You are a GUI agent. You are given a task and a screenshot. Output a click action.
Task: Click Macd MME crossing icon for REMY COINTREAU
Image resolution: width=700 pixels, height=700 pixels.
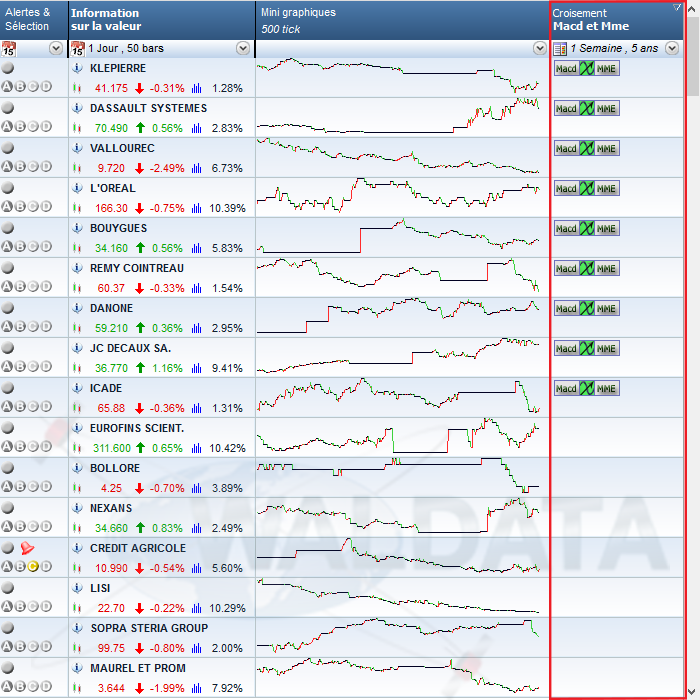(587, 268)
